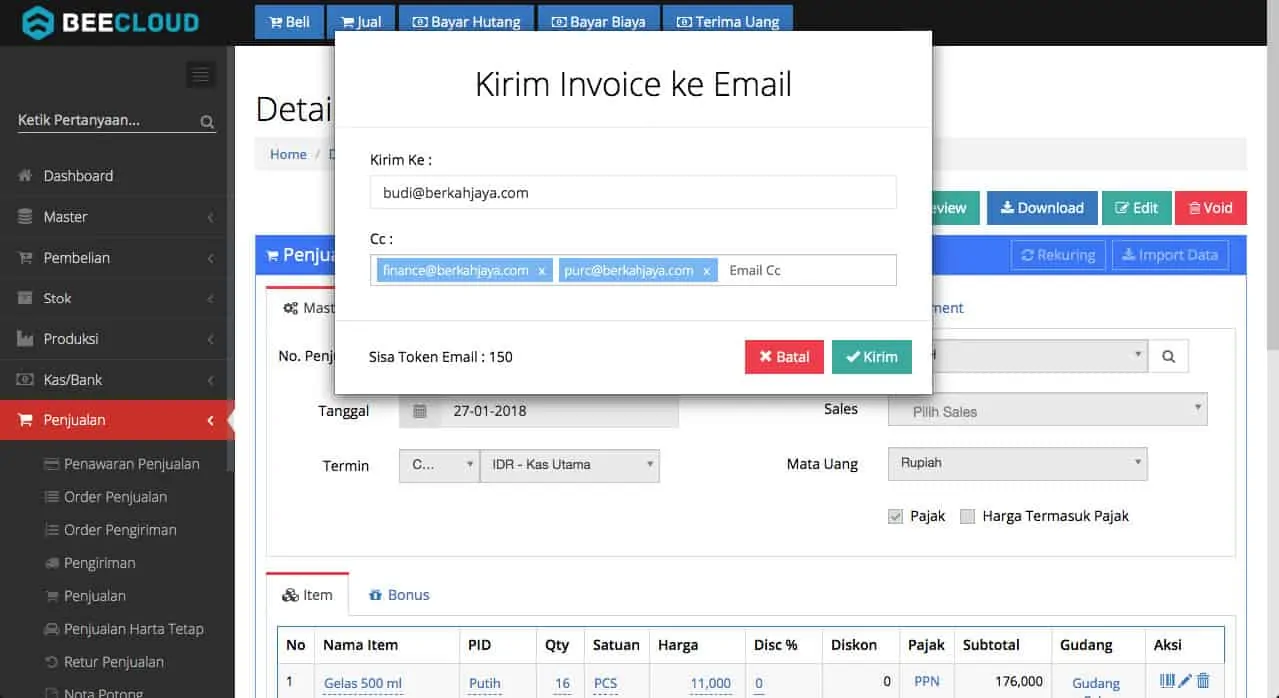1279x698 pixels.
Task: Click the Bayar Biaya button
Action: (x=599, y=22)
